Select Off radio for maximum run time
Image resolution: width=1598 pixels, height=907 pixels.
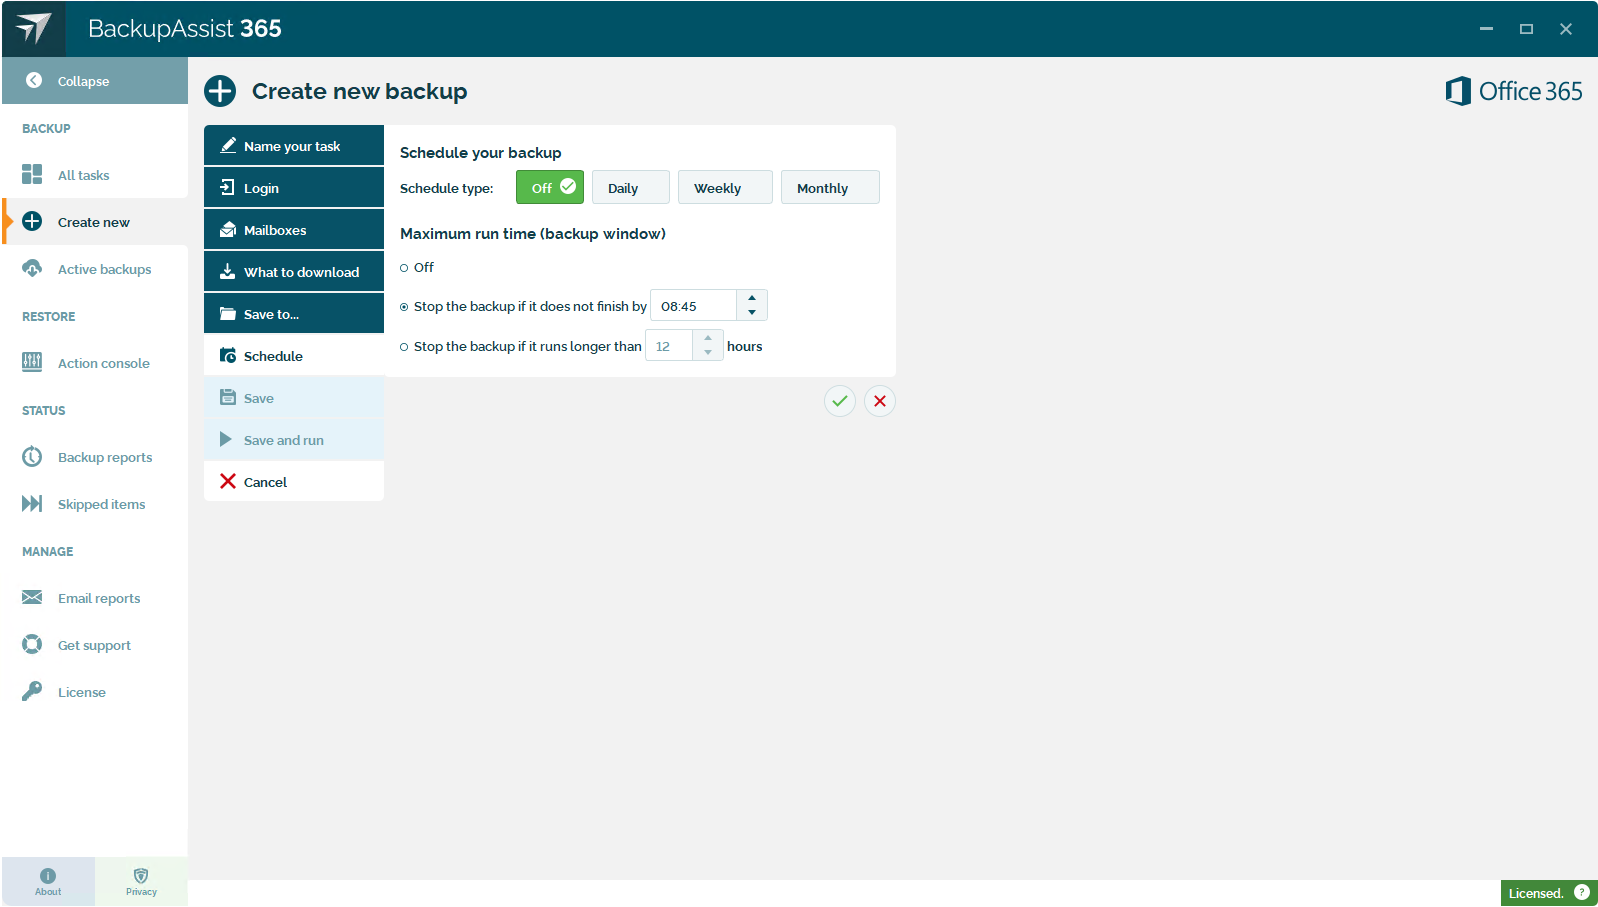[404, 268]
